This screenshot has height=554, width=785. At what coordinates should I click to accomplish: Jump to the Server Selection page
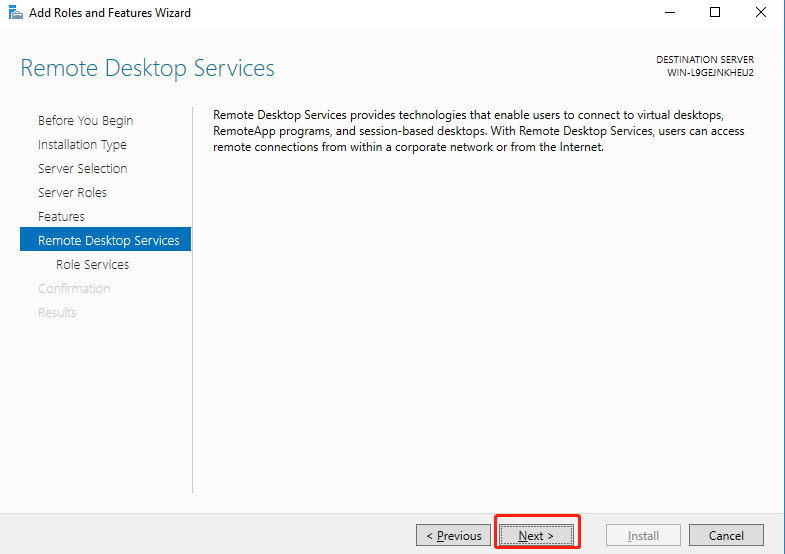(x=82, y=169)
